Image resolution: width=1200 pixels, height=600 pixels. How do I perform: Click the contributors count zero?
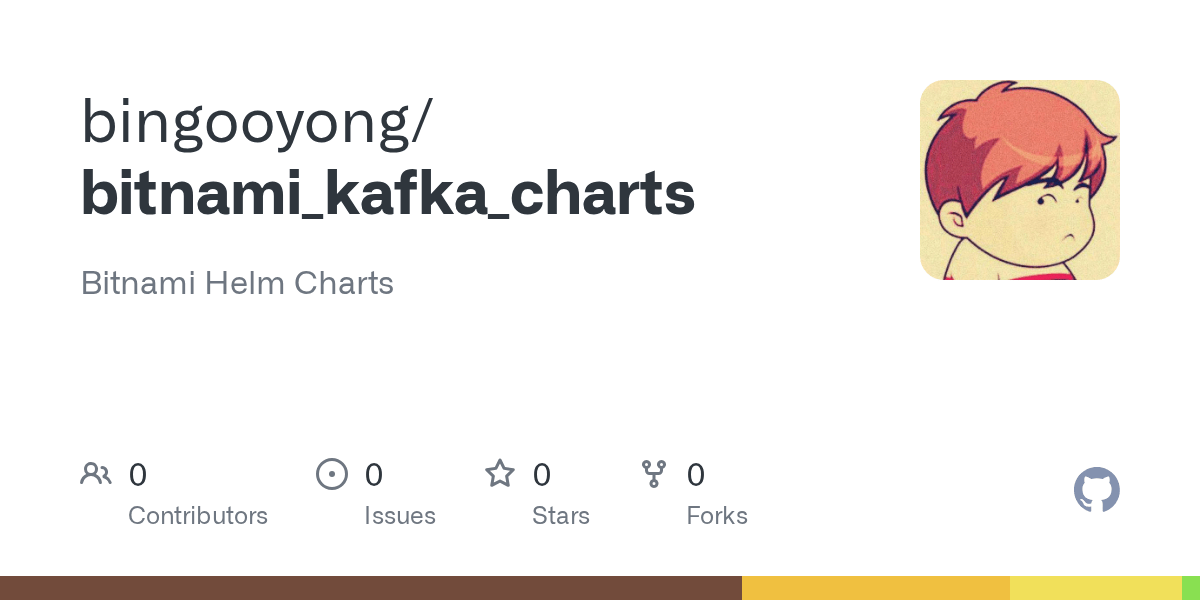tap(138, 474)
